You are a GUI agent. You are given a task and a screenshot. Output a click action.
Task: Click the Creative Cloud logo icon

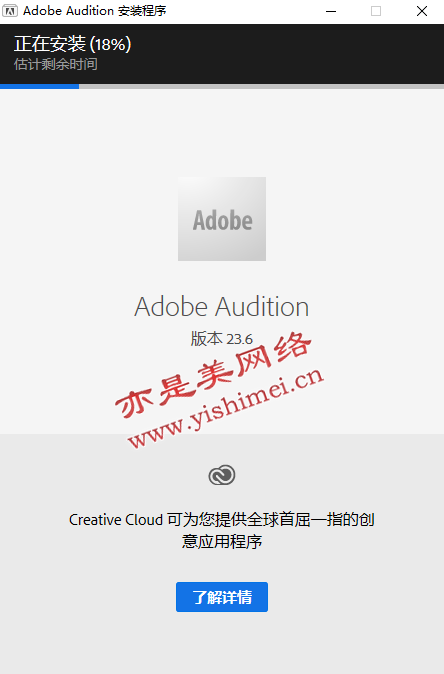tap(222, 475)
